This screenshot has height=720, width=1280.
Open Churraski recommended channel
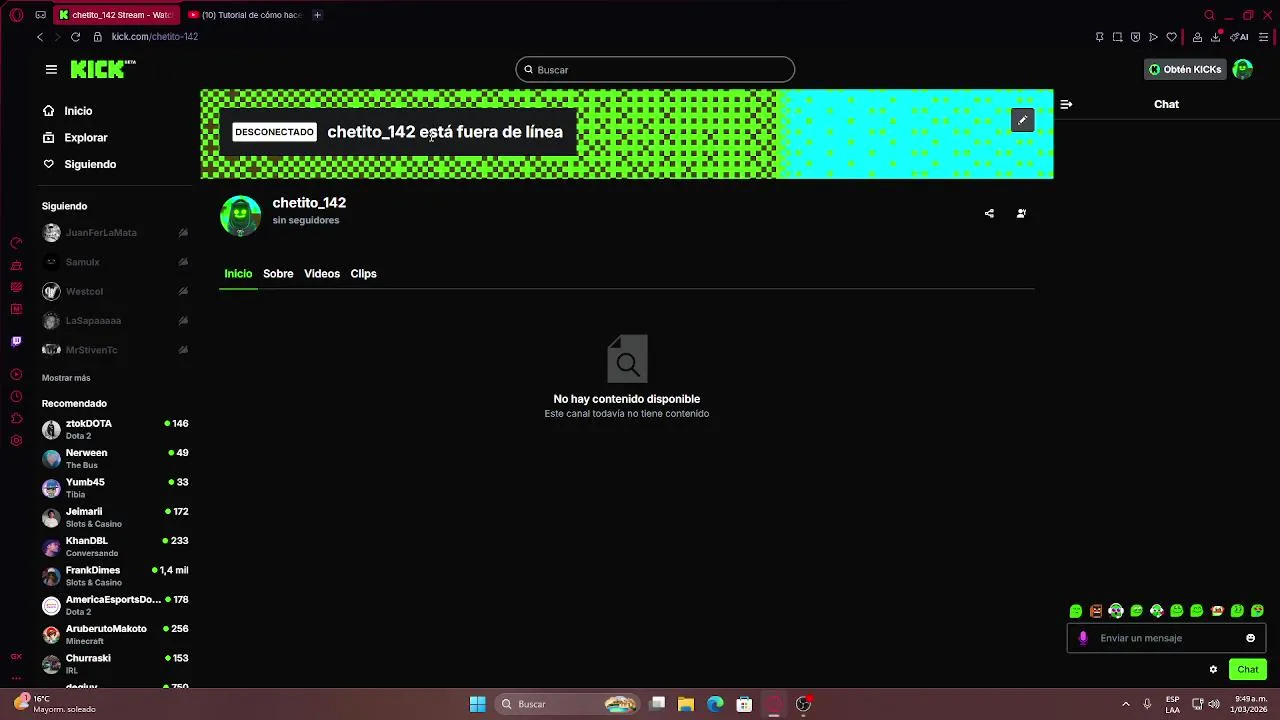pos(115,664)
